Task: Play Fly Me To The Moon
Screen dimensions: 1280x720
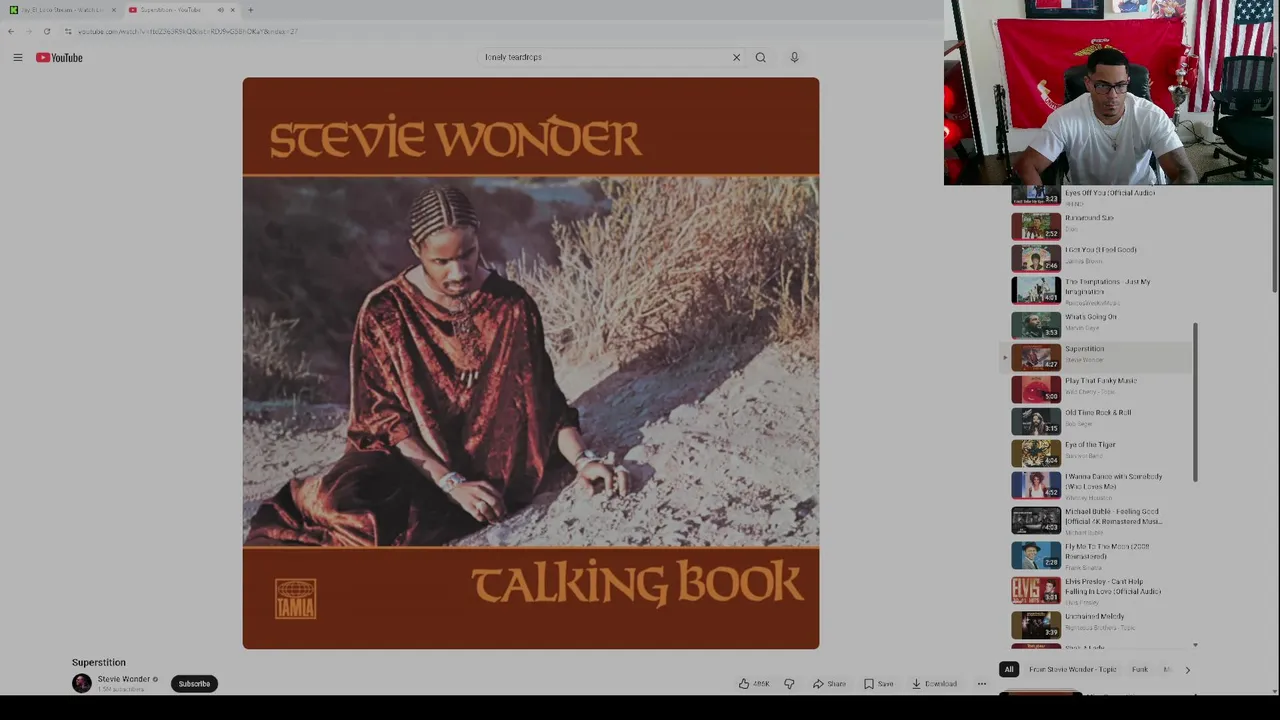Action: [x=1098, y=556]
